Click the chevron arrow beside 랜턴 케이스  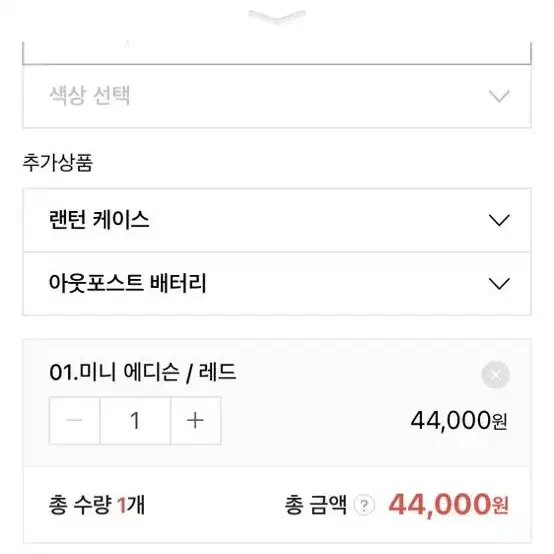(499, 220)
